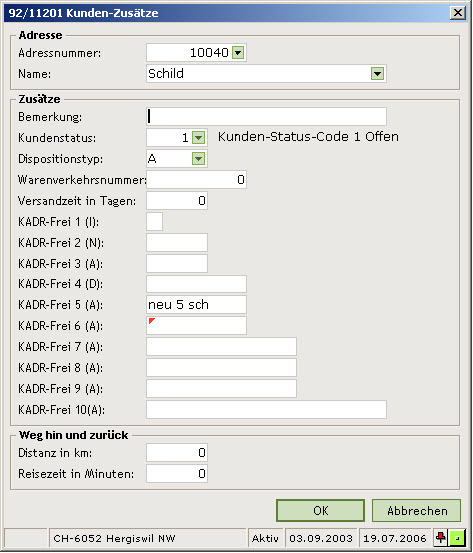
Task: Expand the Name dropdown list
Action: [x=377, y=74]
